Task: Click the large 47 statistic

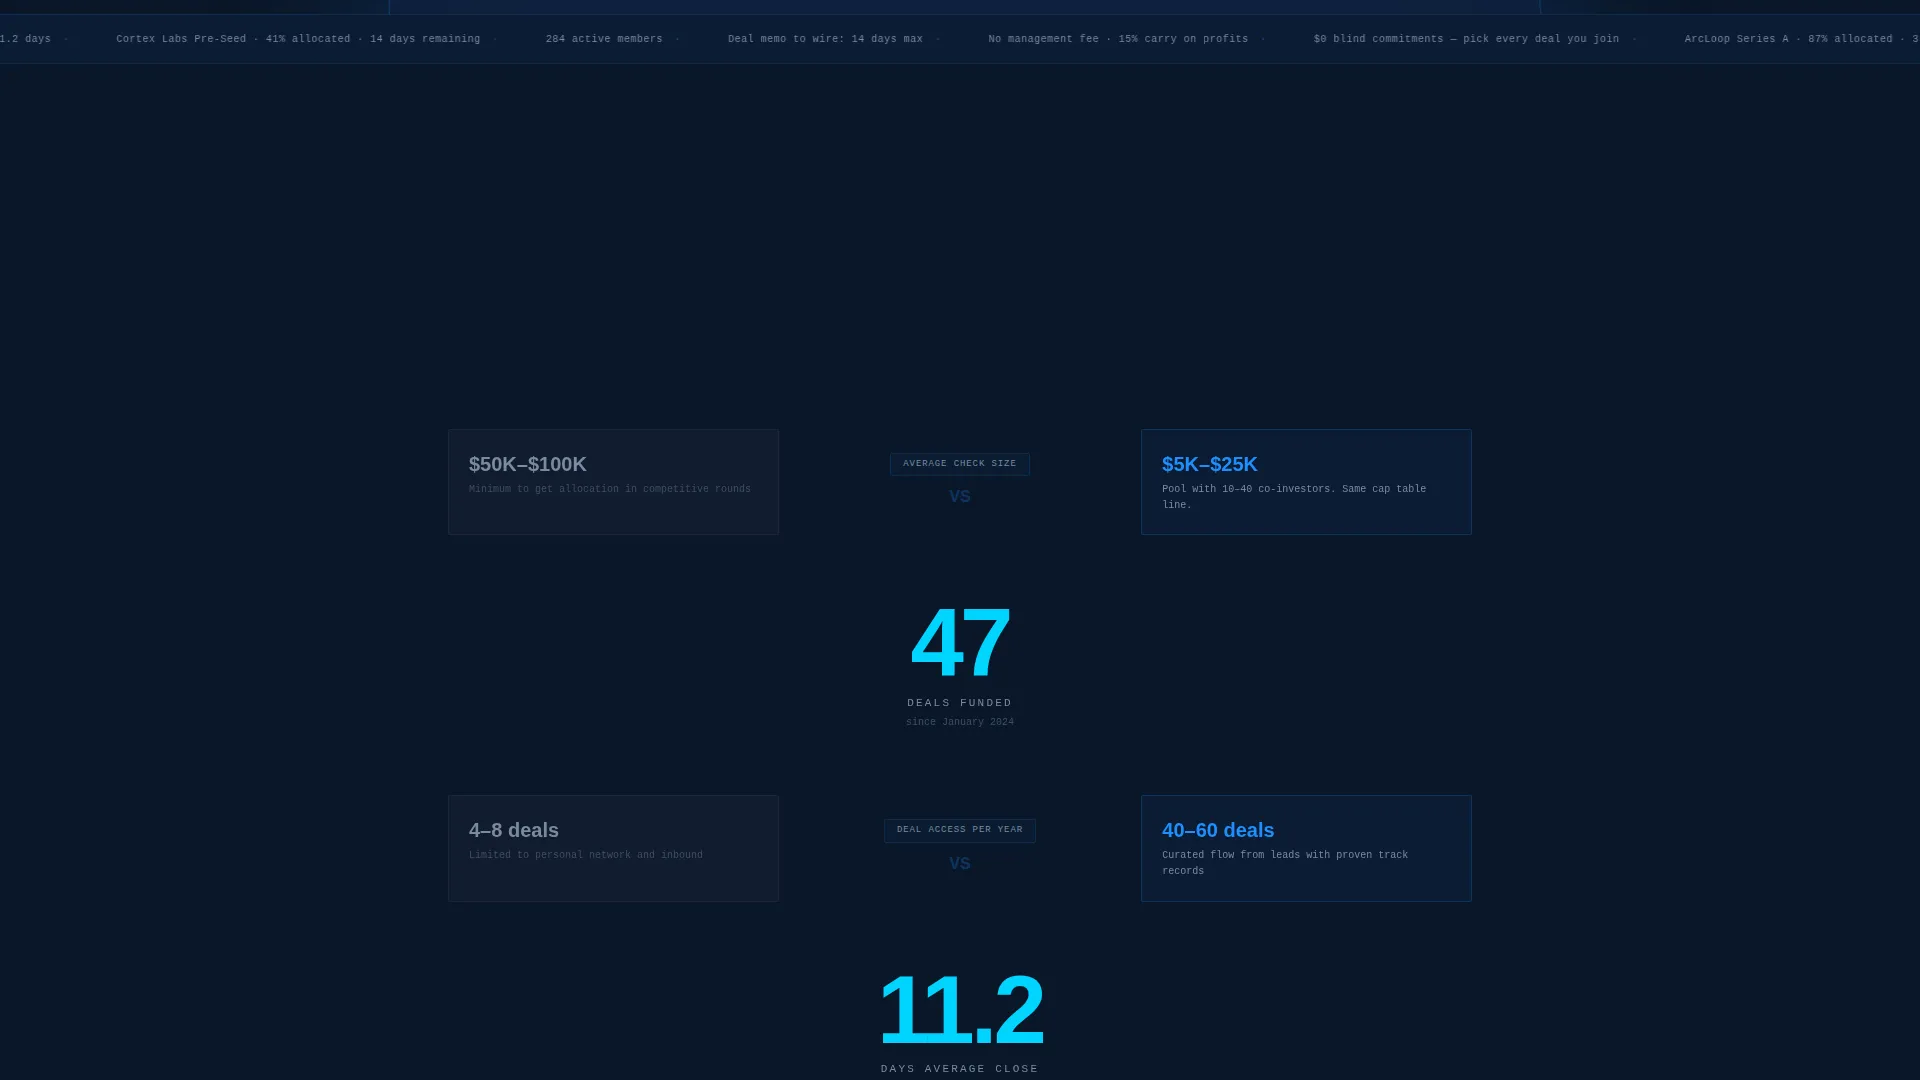Action: [960, 643]
